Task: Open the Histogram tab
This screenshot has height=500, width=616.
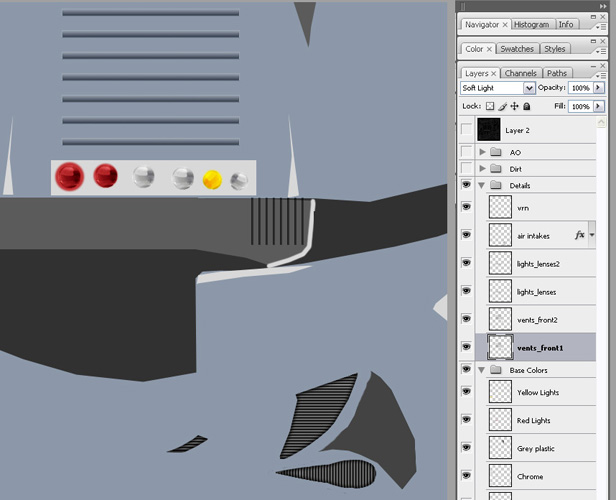Action: 532,24
